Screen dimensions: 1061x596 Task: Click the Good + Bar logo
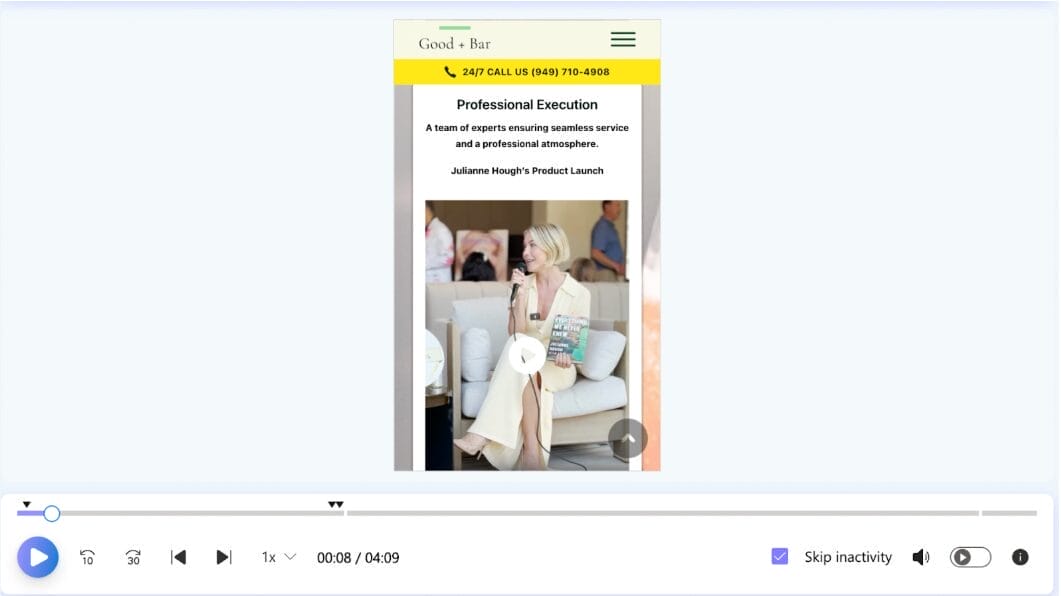click(454, 43)
